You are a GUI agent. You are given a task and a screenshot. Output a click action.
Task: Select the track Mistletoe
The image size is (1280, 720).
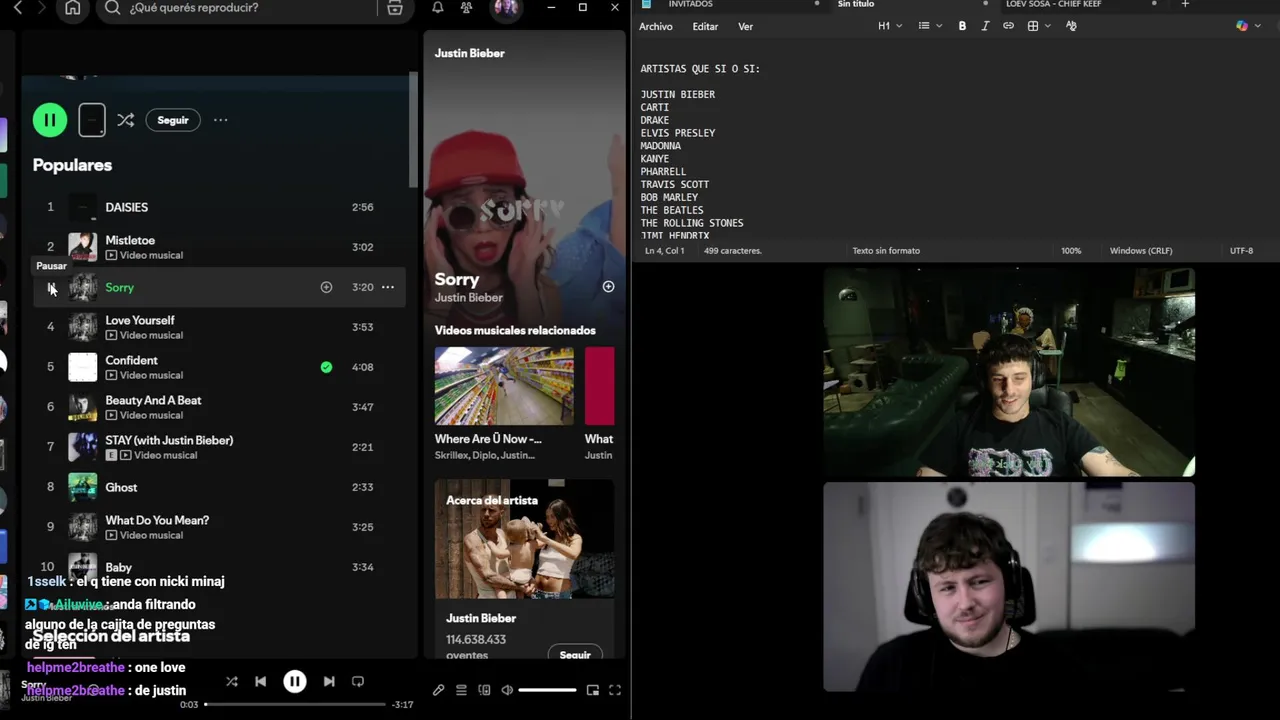(x=130, y=240)
